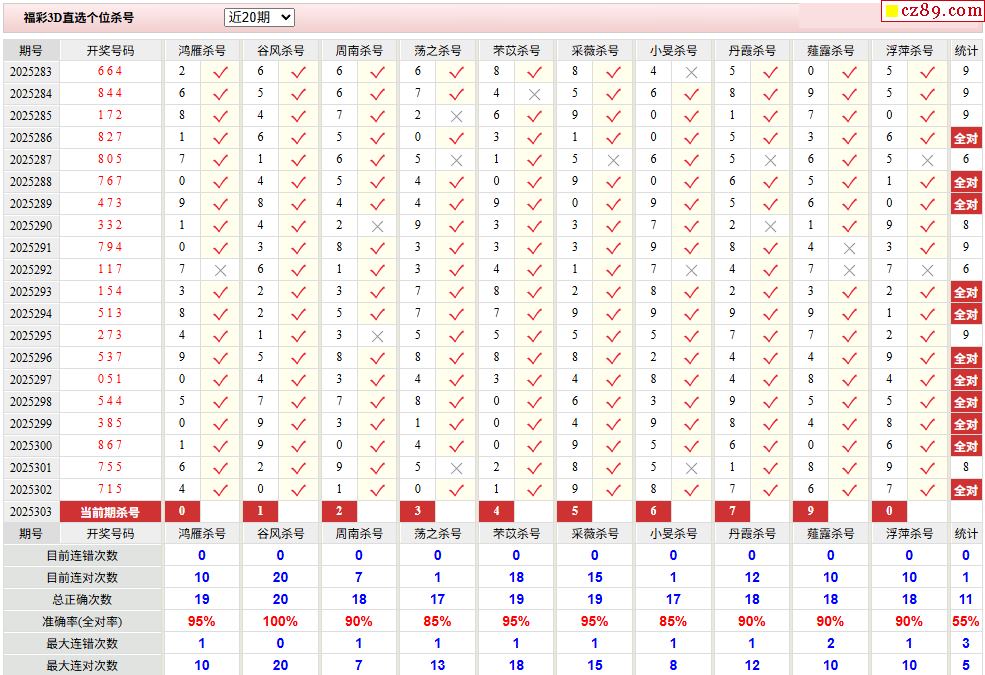Open the 近20期 period range dropdown
The image size is (985, 675).
(x=259, y=17)
